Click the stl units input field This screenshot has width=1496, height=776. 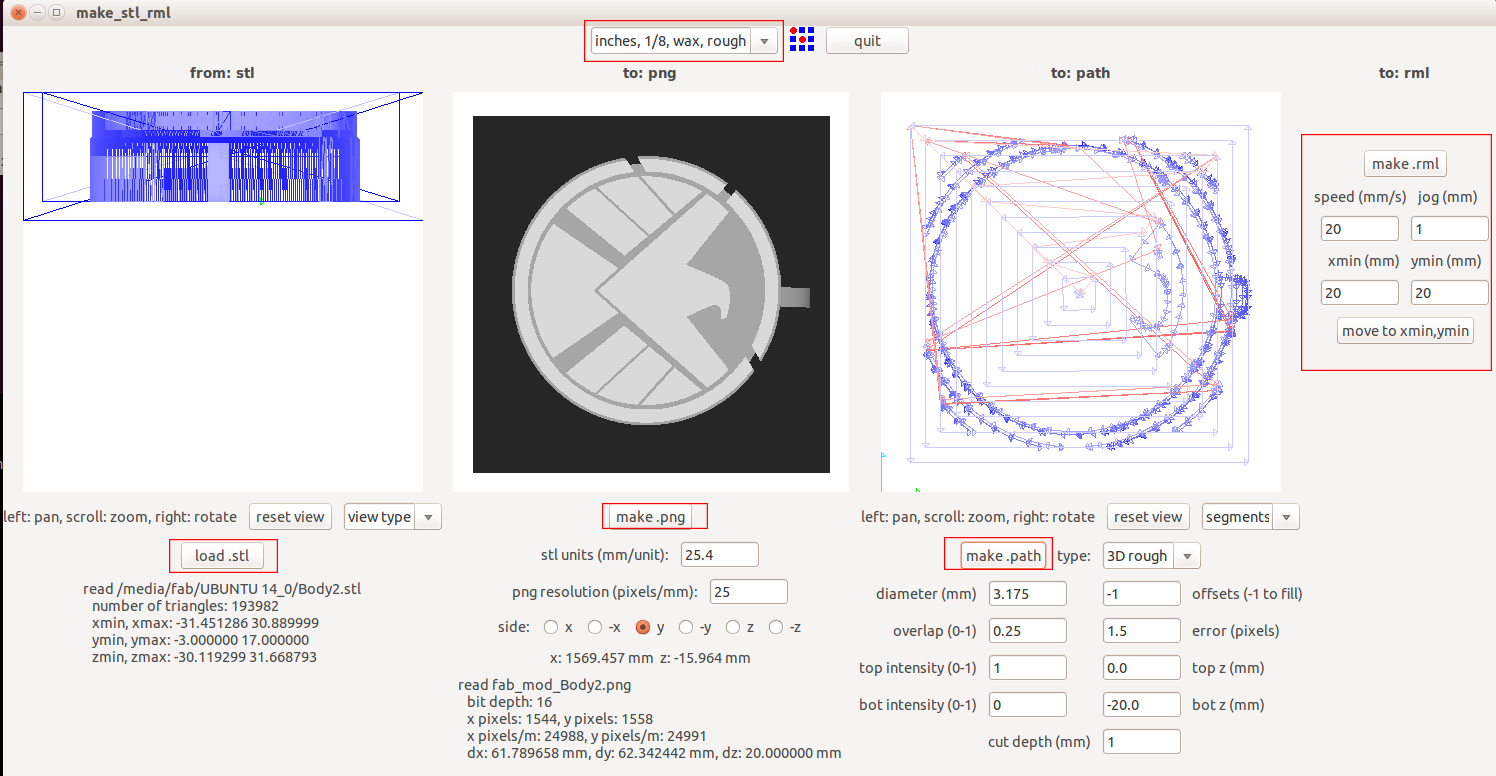click(x=720, y=555)
